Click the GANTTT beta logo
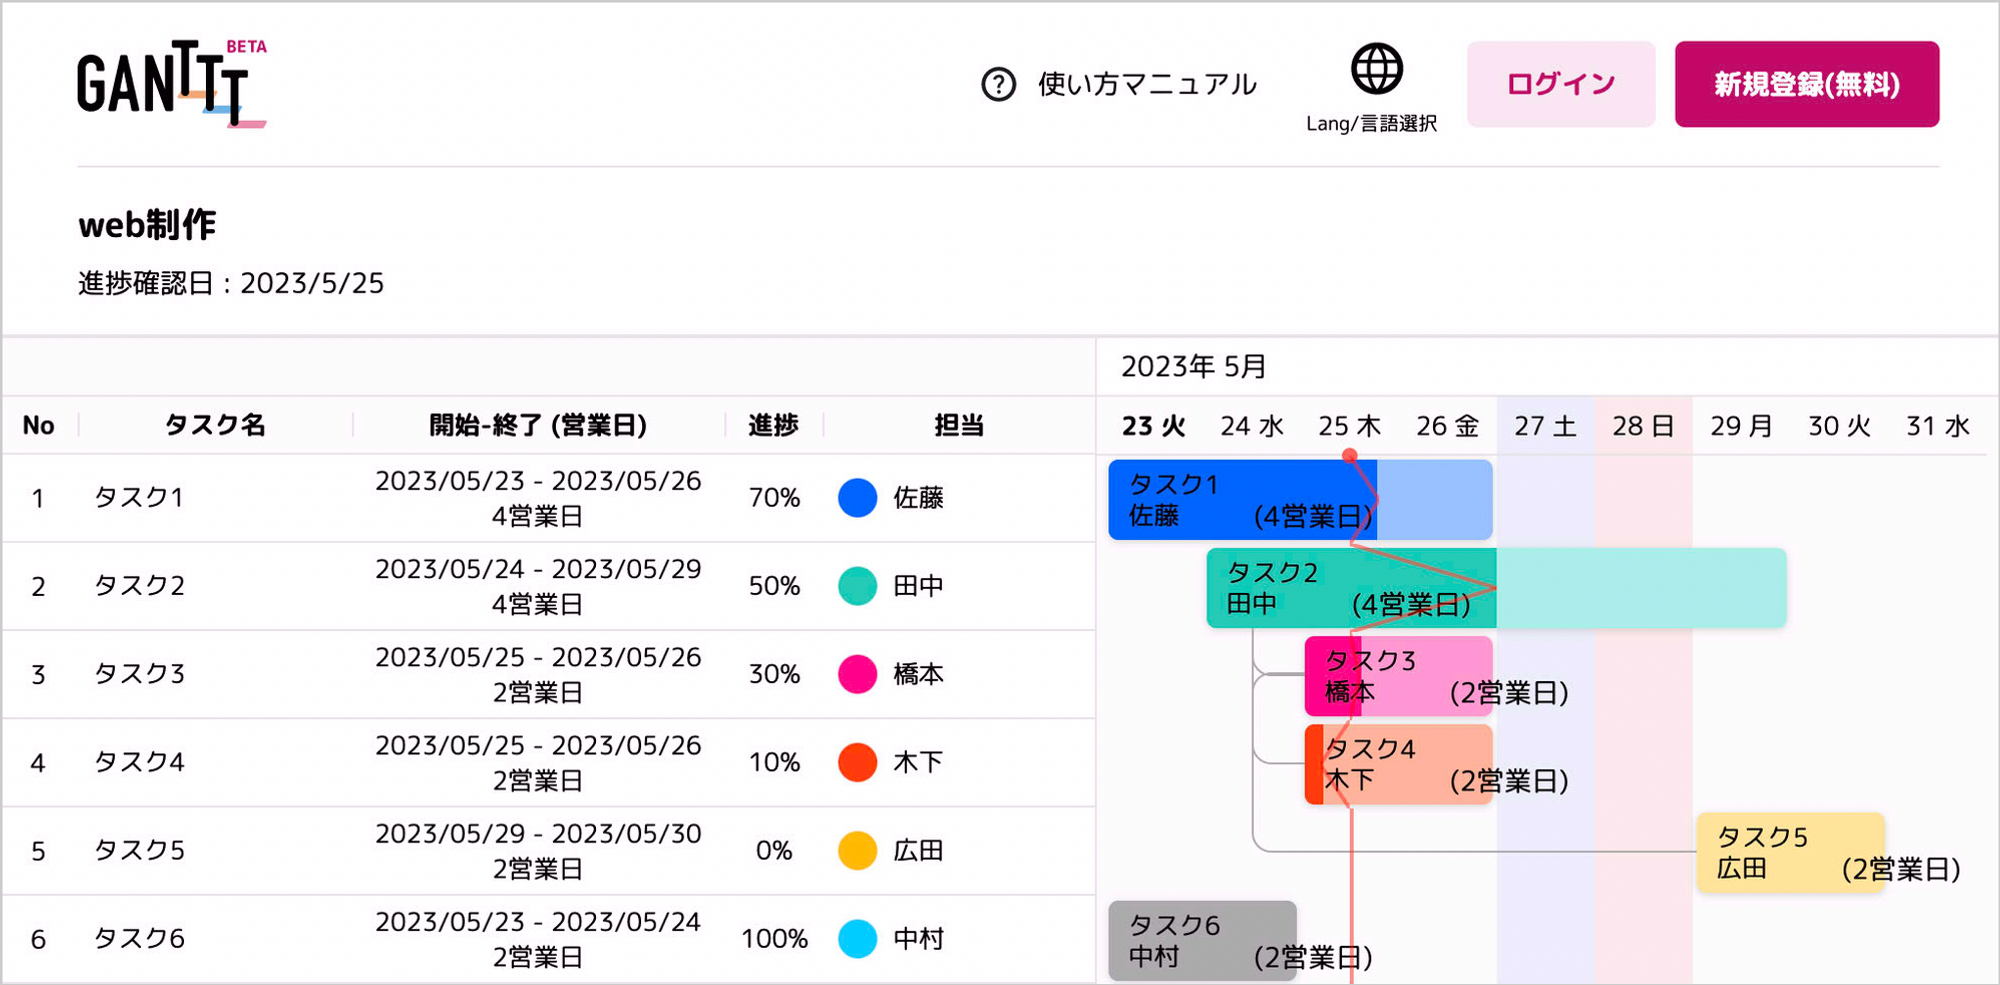Image resolution: width=2000 pixels, height=985 pixels. point(172,84)
